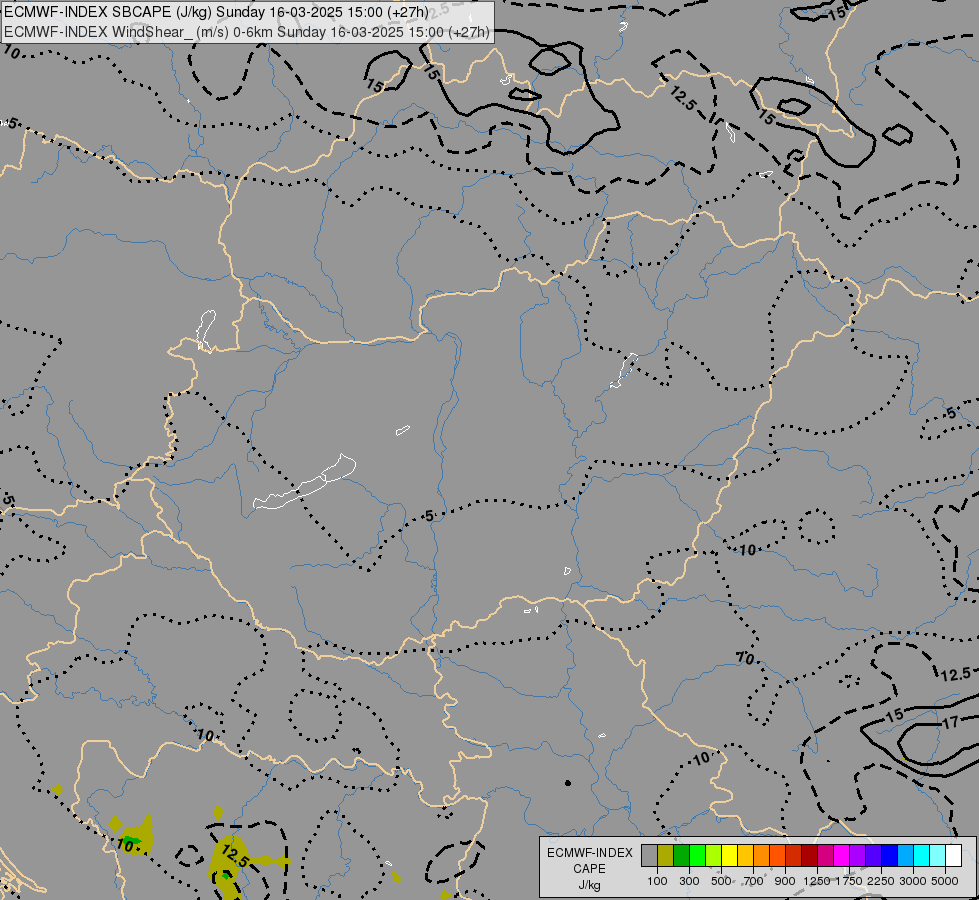Screen dimensions: 979x900
Task: Click the legend value 1250
Action: (x=817, y=881)
